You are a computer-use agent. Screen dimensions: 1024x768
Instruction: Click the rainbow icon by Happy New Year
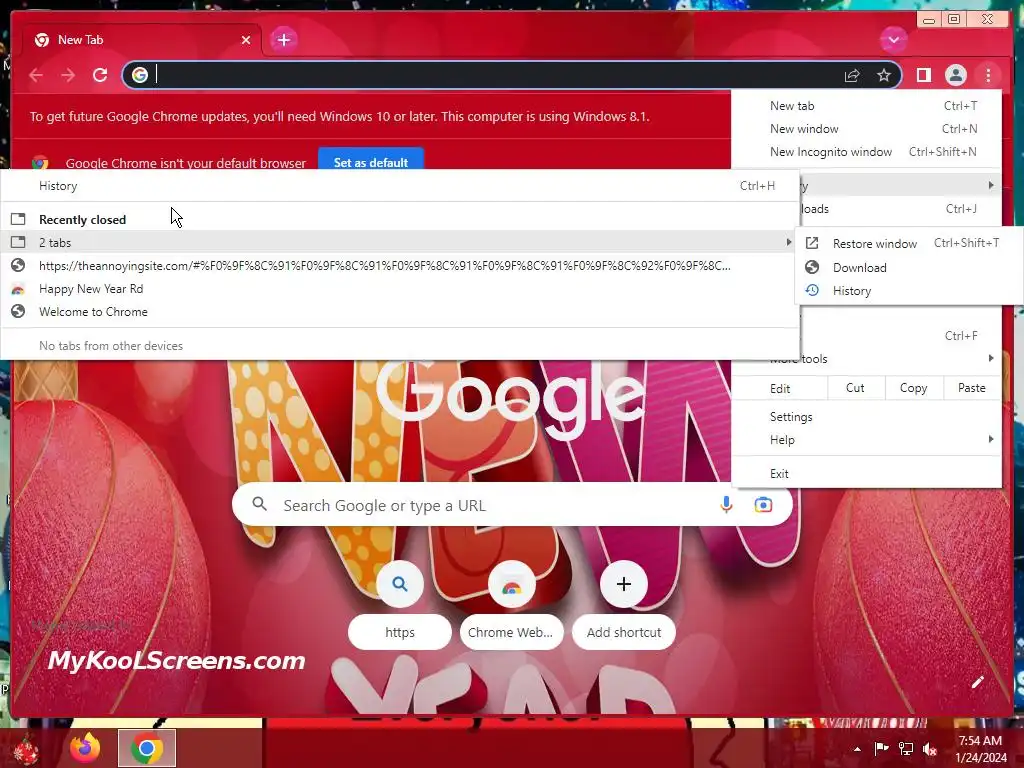[18, 289]
